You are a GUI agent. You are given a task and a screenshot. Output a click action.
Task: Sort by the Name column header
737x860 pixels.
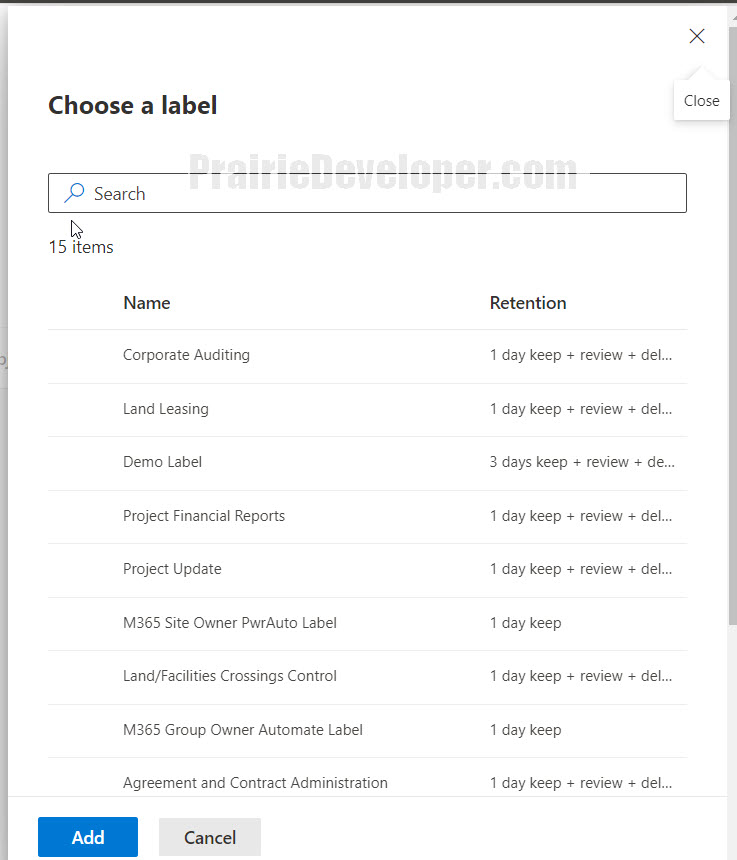pyautogui.click(x=147, y=303)
